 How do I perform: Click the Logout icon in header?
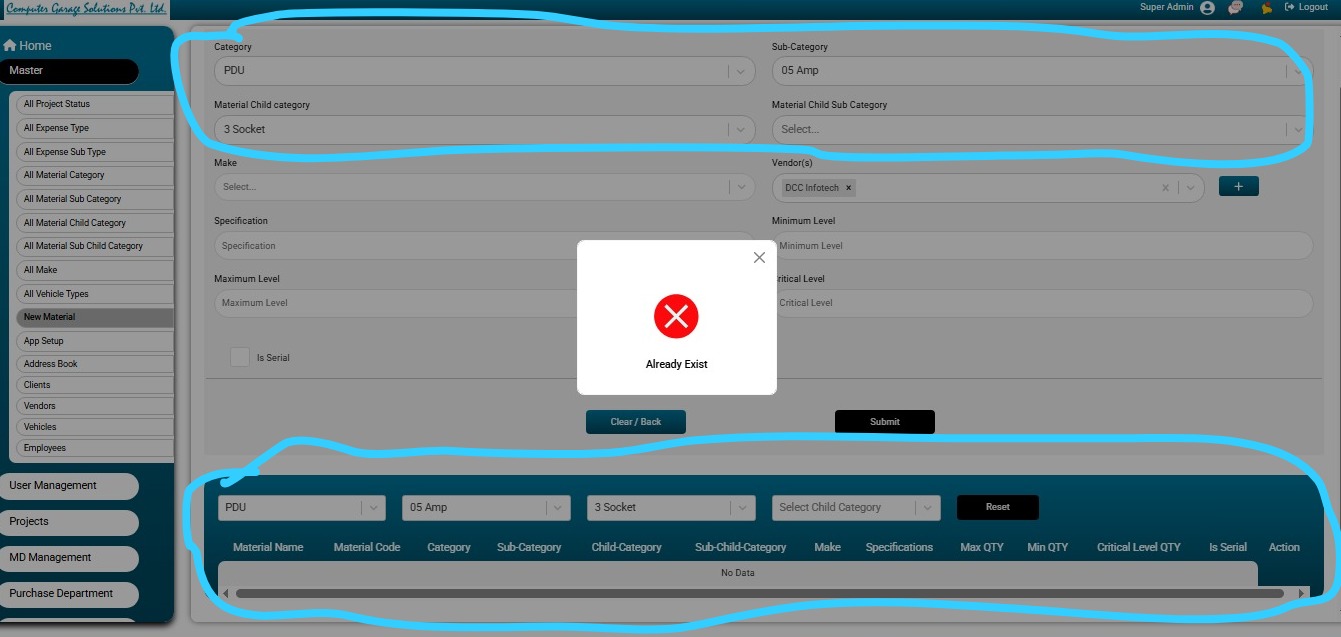1290,8
